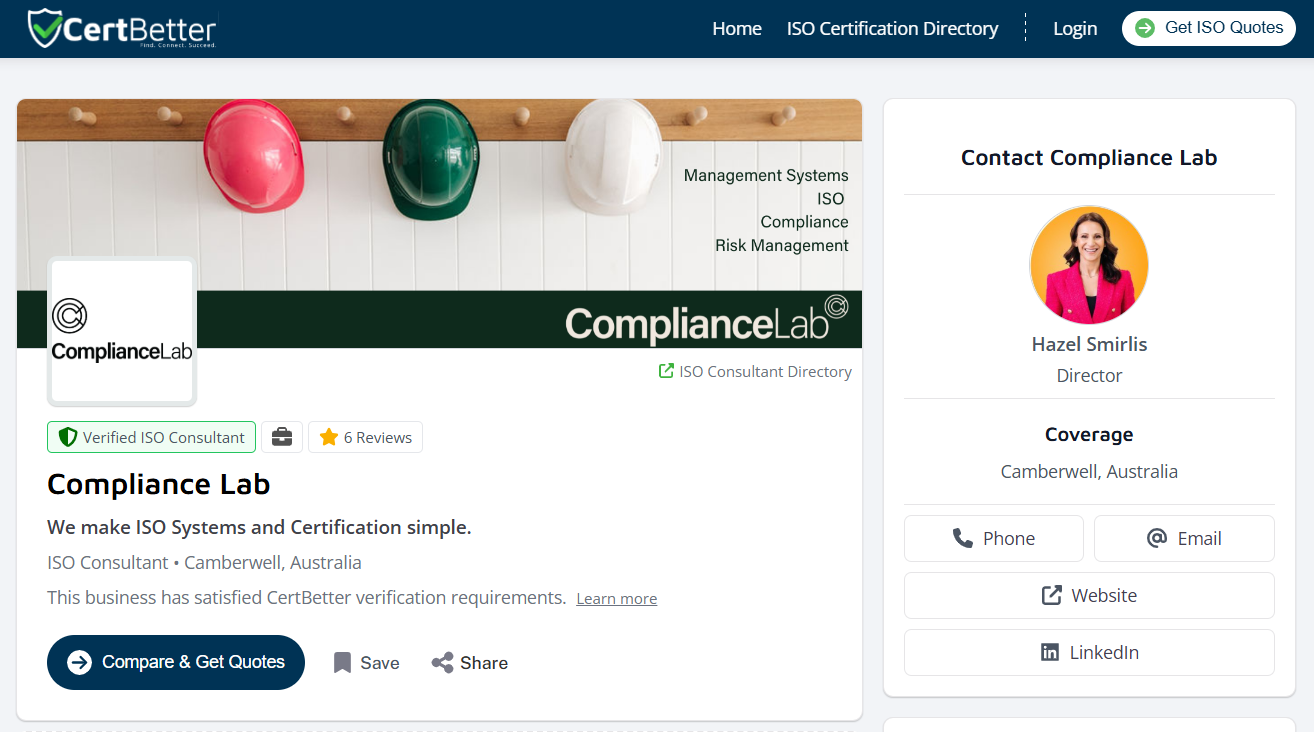Screen dimensions: 1314x732
Task: Open the Home menu item
Action: 737,29
